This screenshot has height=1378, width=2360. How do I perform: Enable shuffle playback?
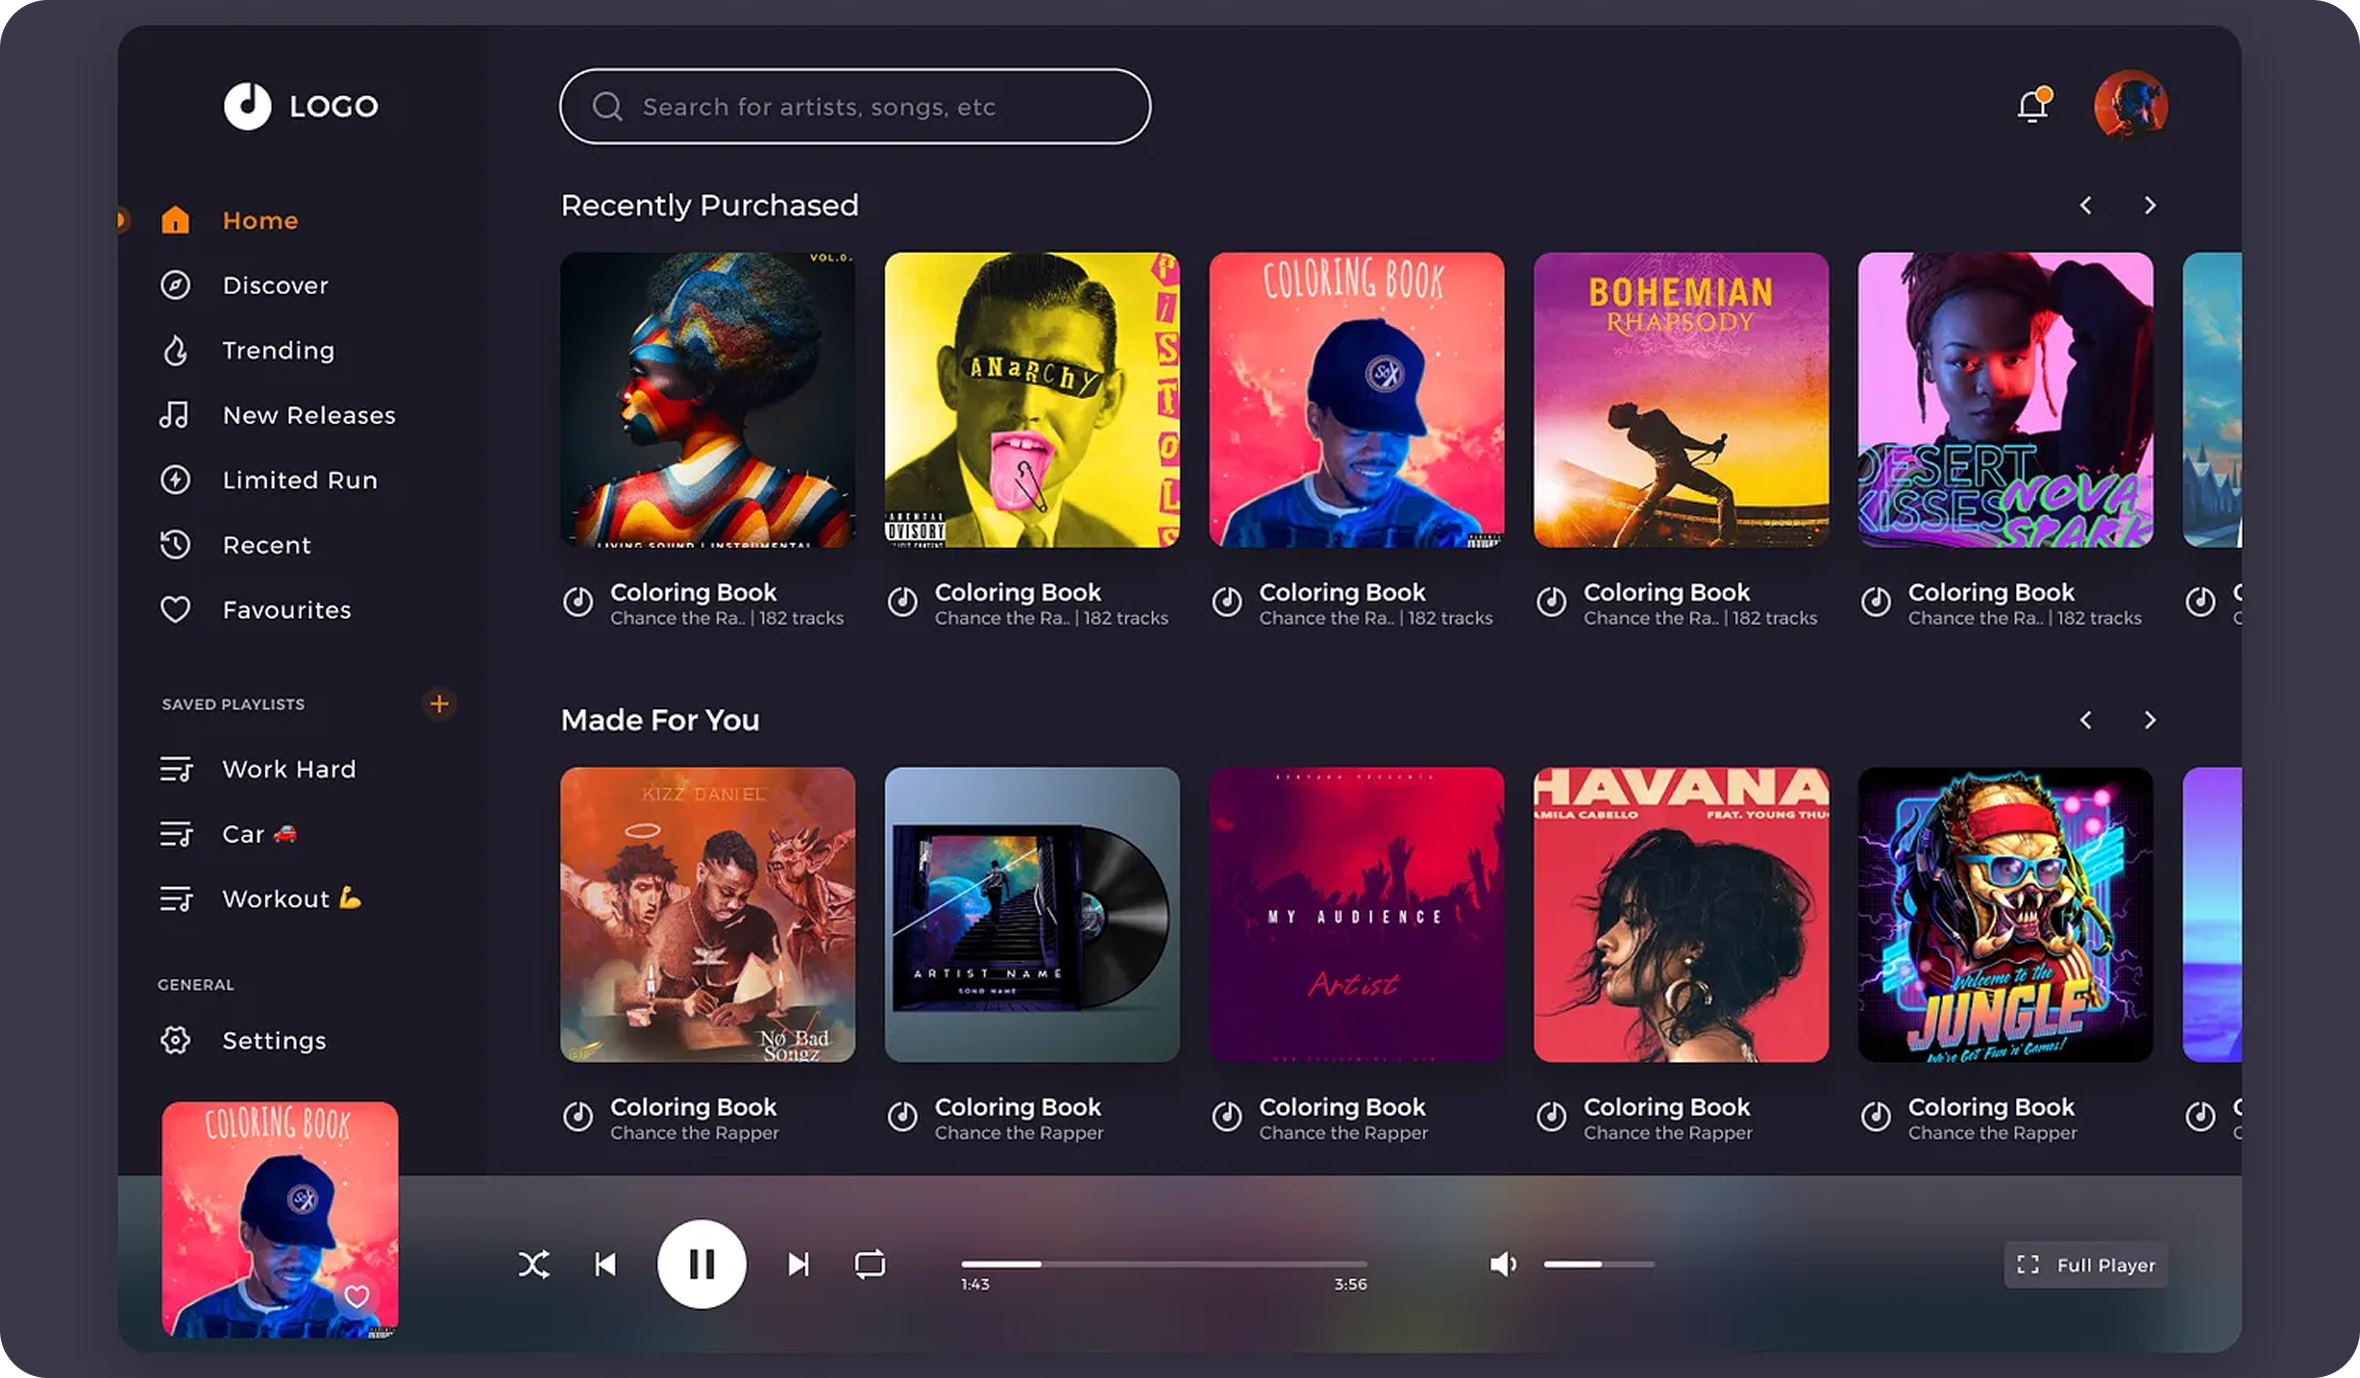[x=534, y=1264]
